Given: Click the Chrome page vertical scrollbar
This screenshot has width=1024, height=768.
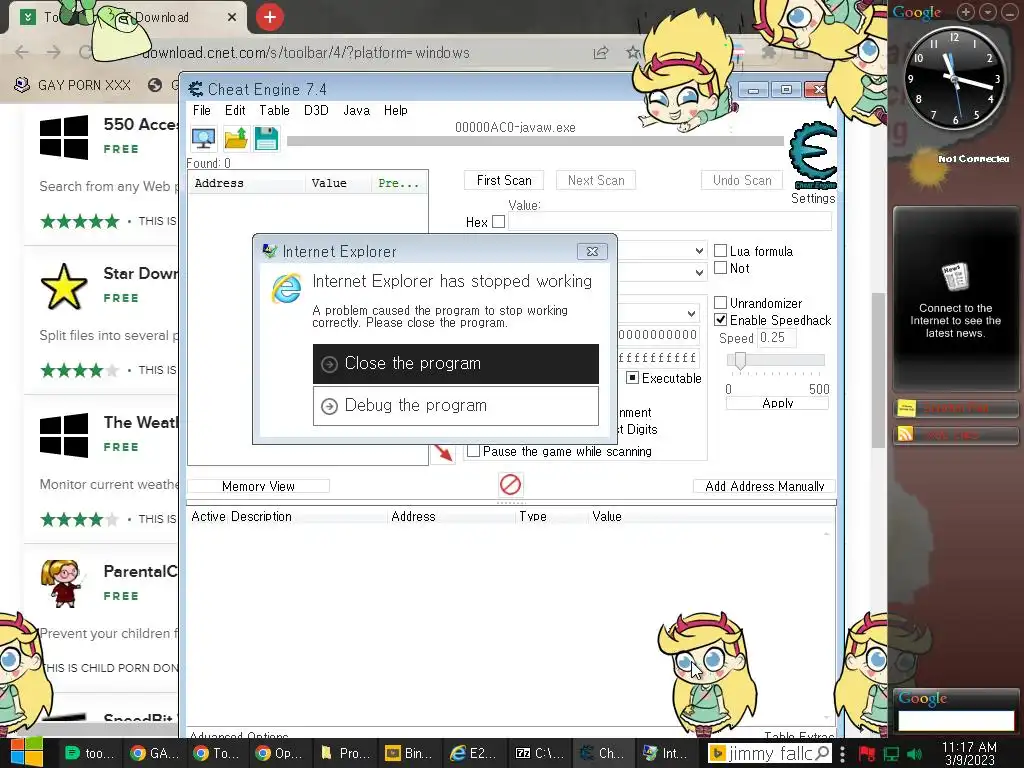Looking at the screenshot, I should click(878, 369).
